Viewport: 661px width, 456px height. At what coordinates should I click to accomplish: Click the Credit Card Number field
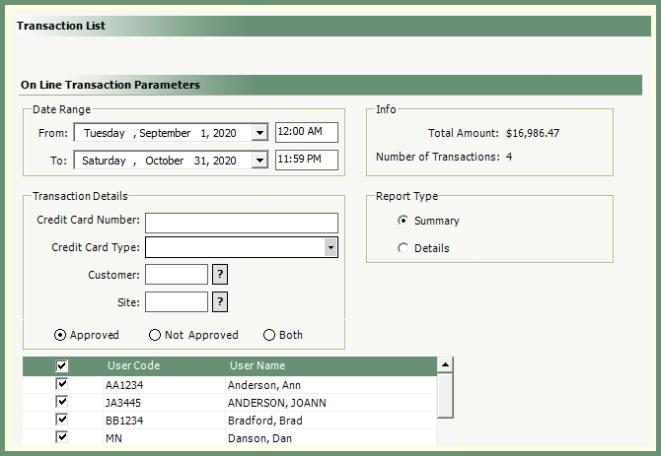241,222
